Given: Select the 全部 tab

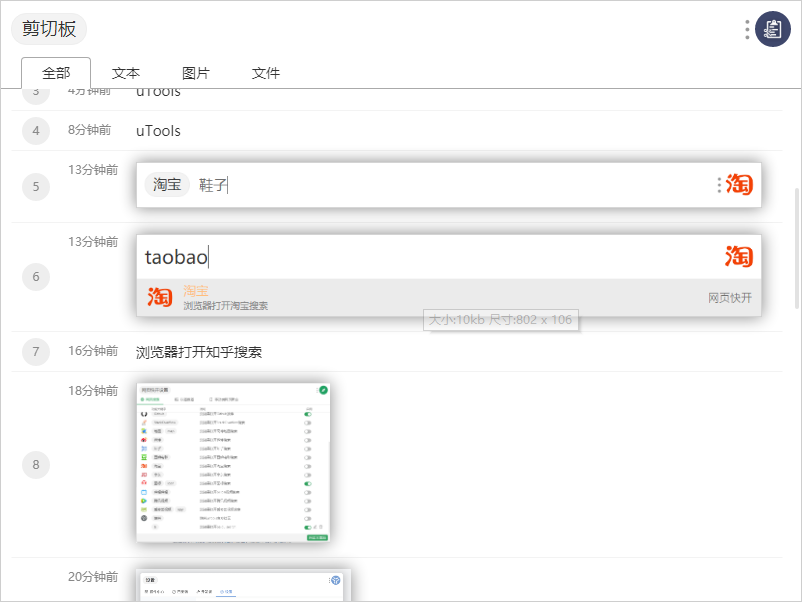Looking at the screenshot, I should coord(56,73).
